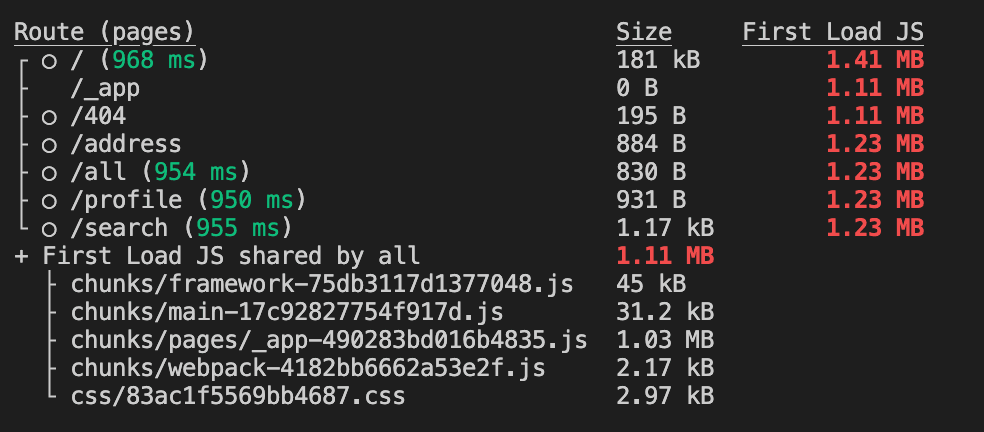Click the chunks/framework-75db3117d1377048.js filename

322,284
